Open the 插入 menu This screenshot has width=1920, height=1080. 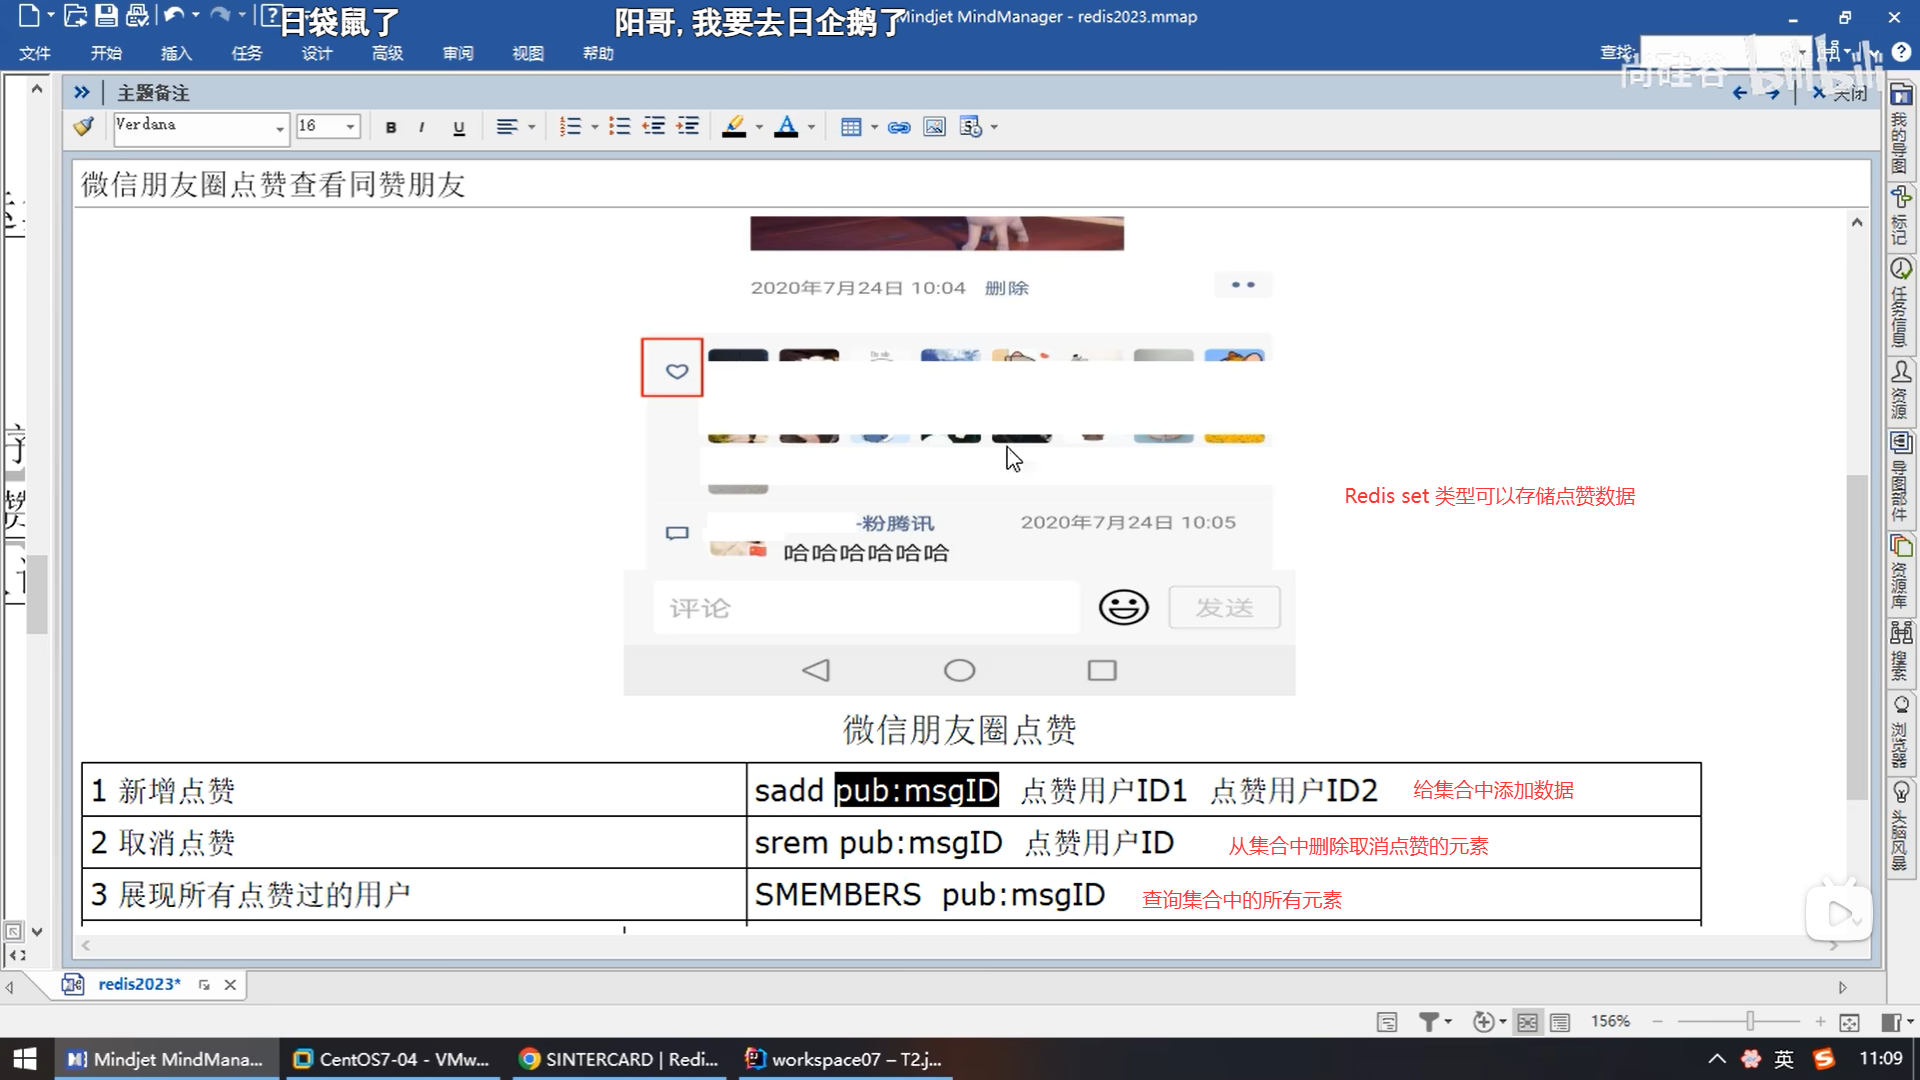pos(175,53)
